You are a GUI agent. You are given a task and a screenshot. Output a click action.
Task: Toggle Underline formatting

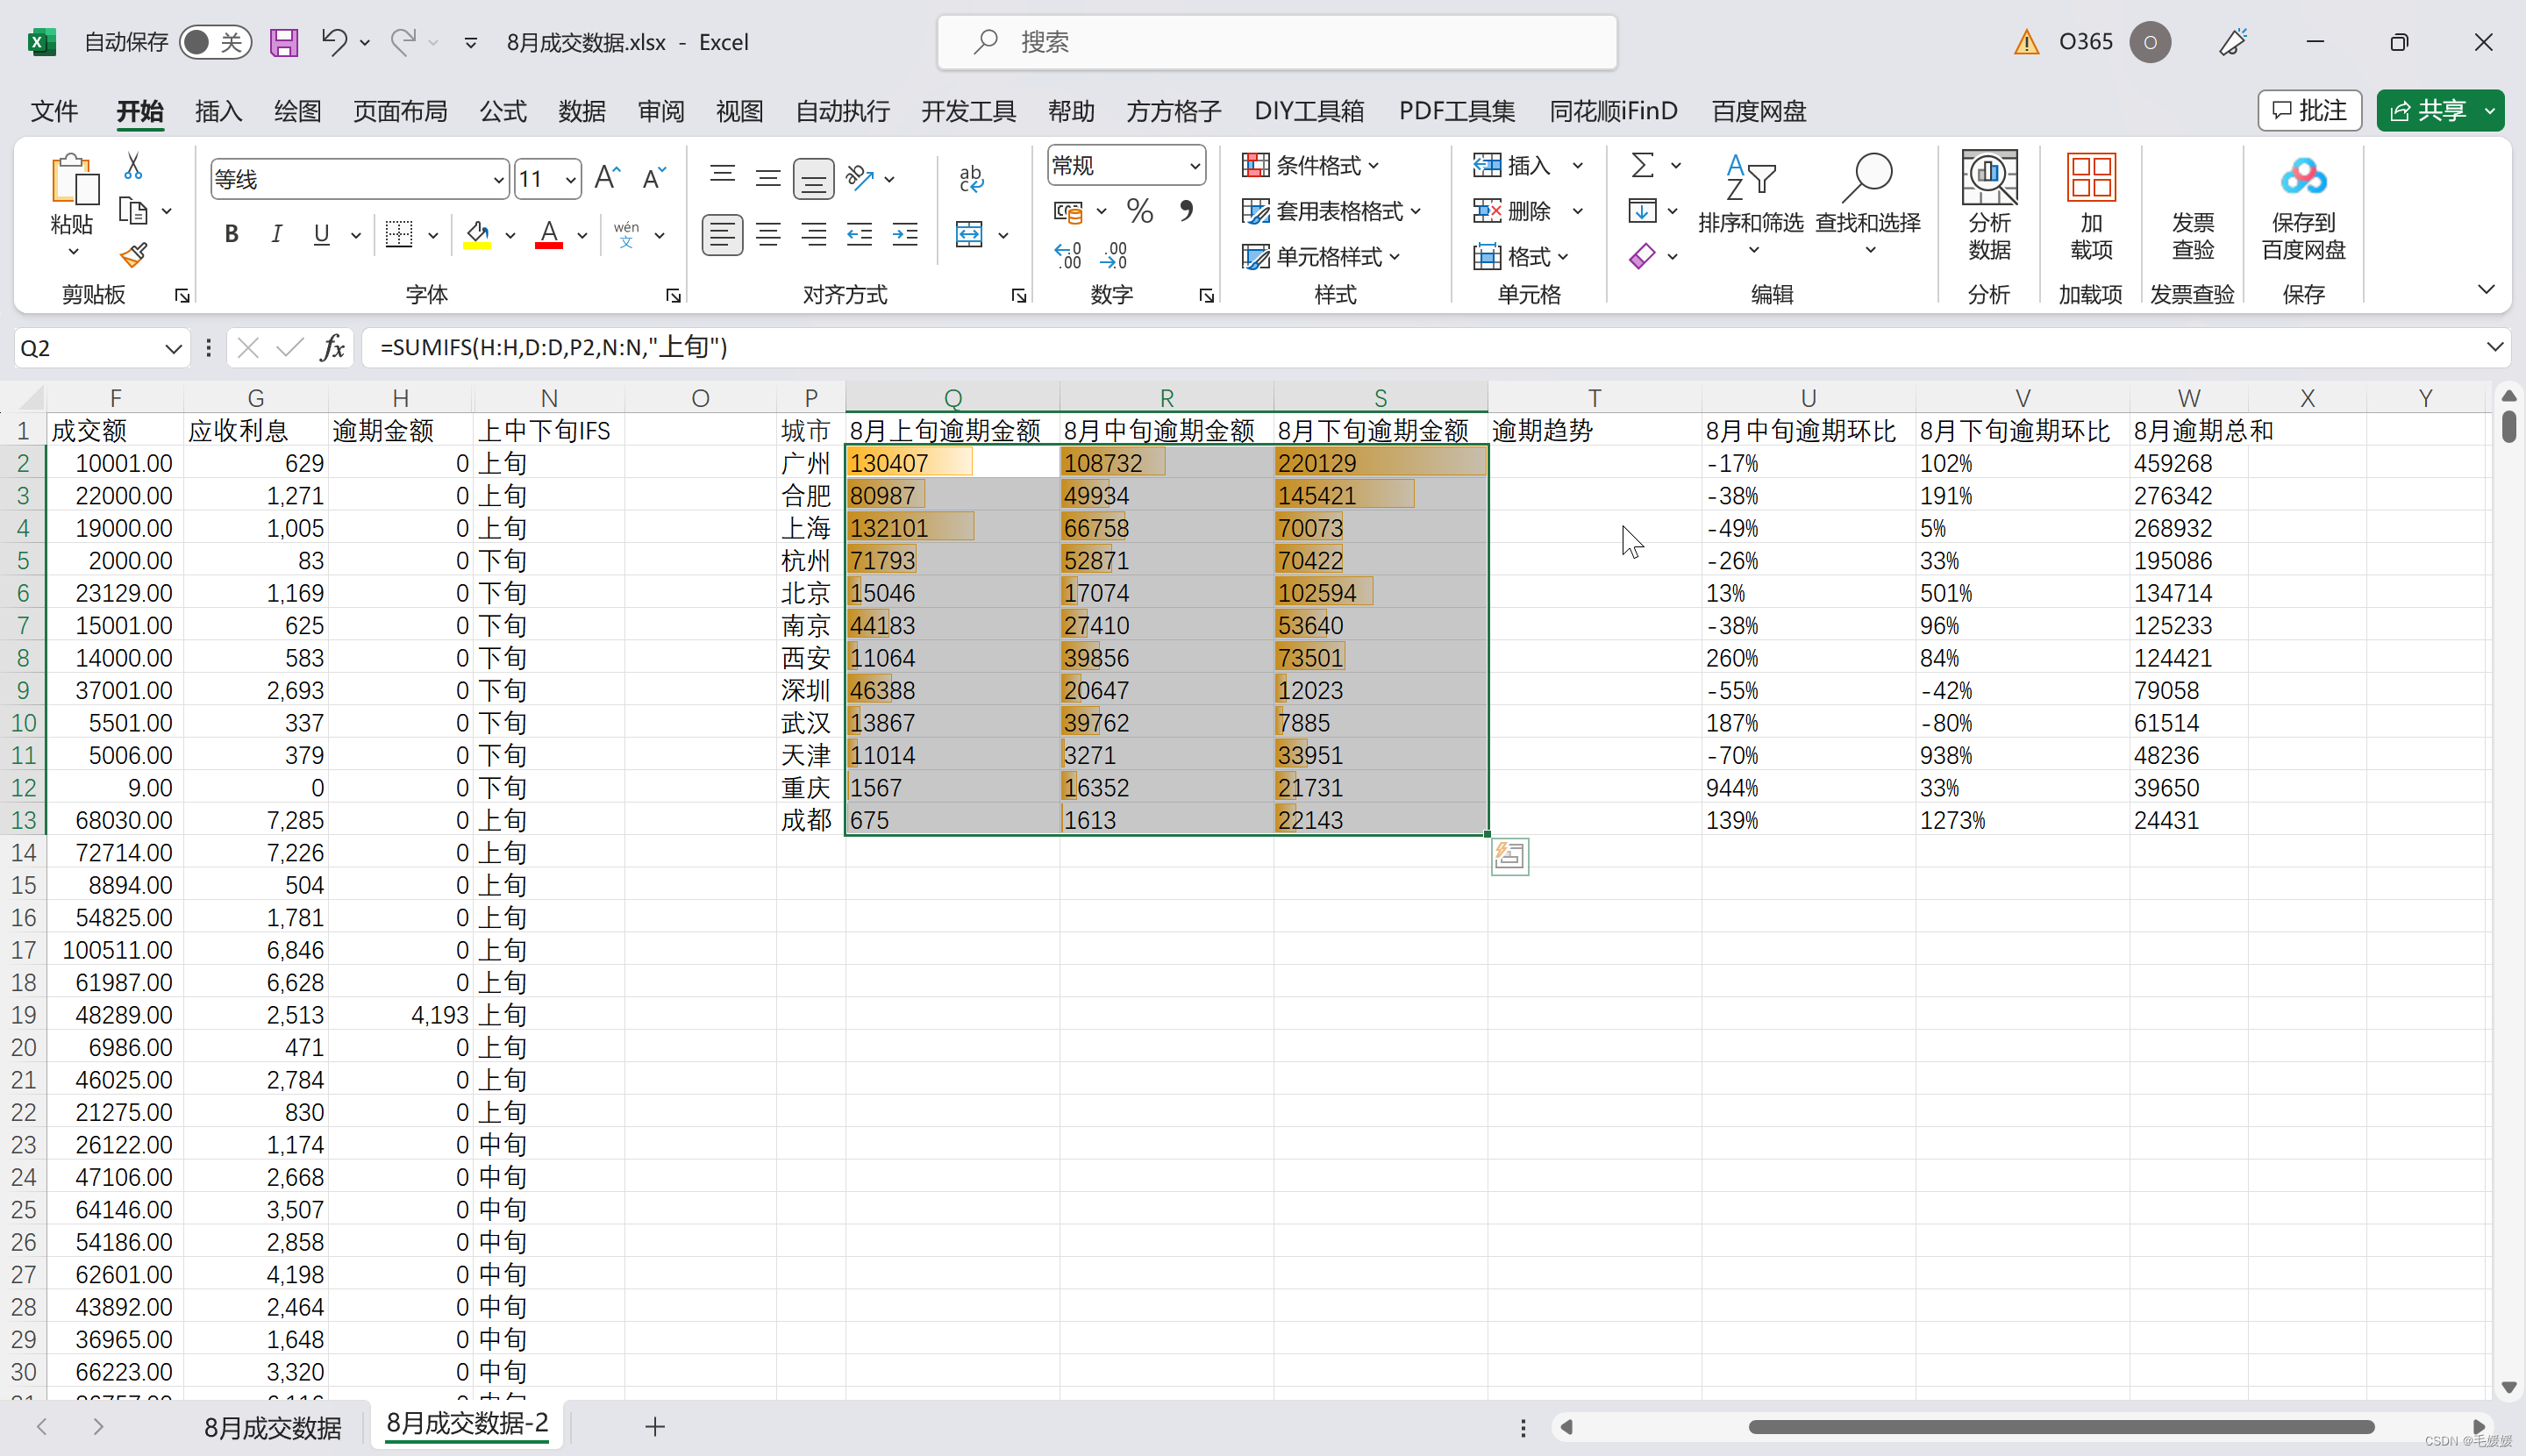pyautogui.click(x=321, y=235)
